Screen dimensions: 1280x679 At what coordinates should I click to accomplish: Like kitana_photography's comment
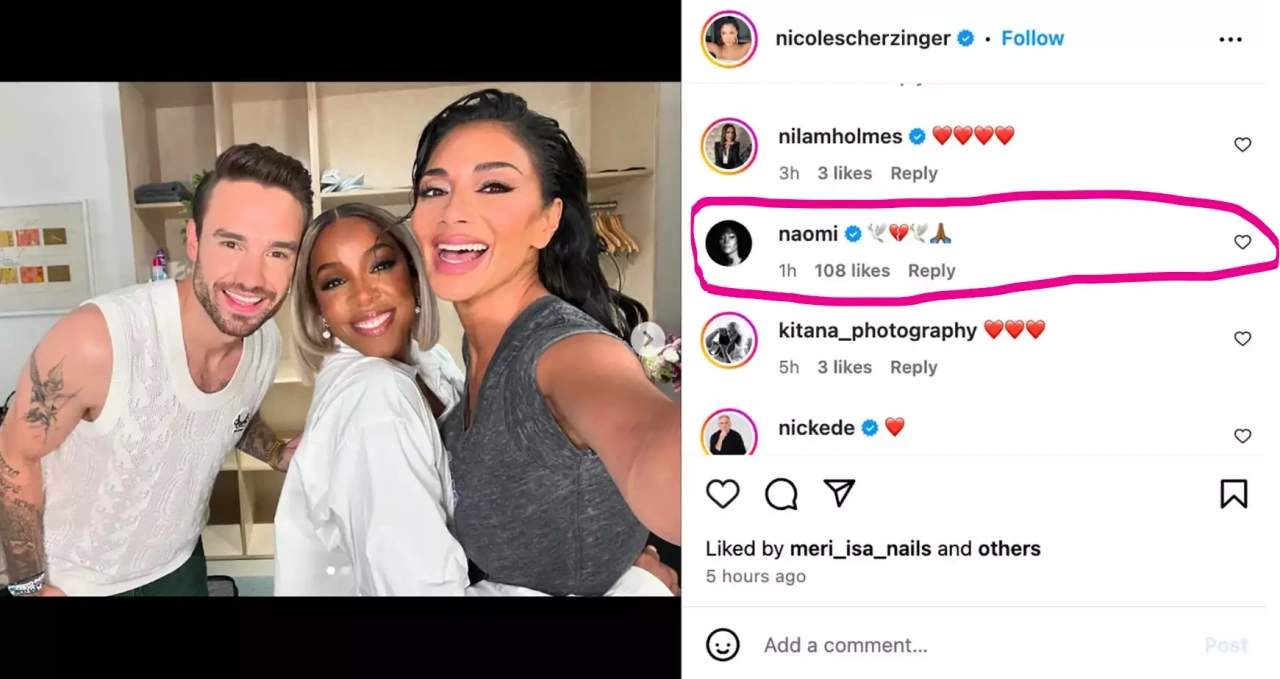1243,339
